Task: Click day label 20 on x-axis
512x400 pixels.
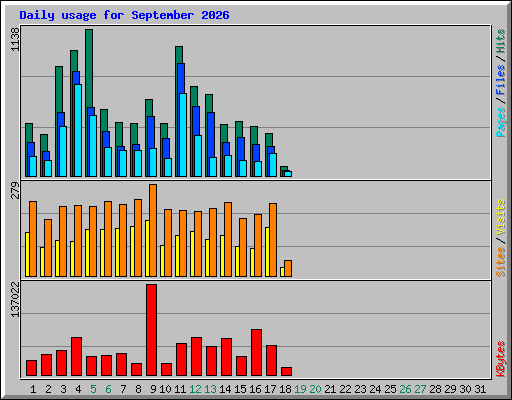Action: click(315, 389)
